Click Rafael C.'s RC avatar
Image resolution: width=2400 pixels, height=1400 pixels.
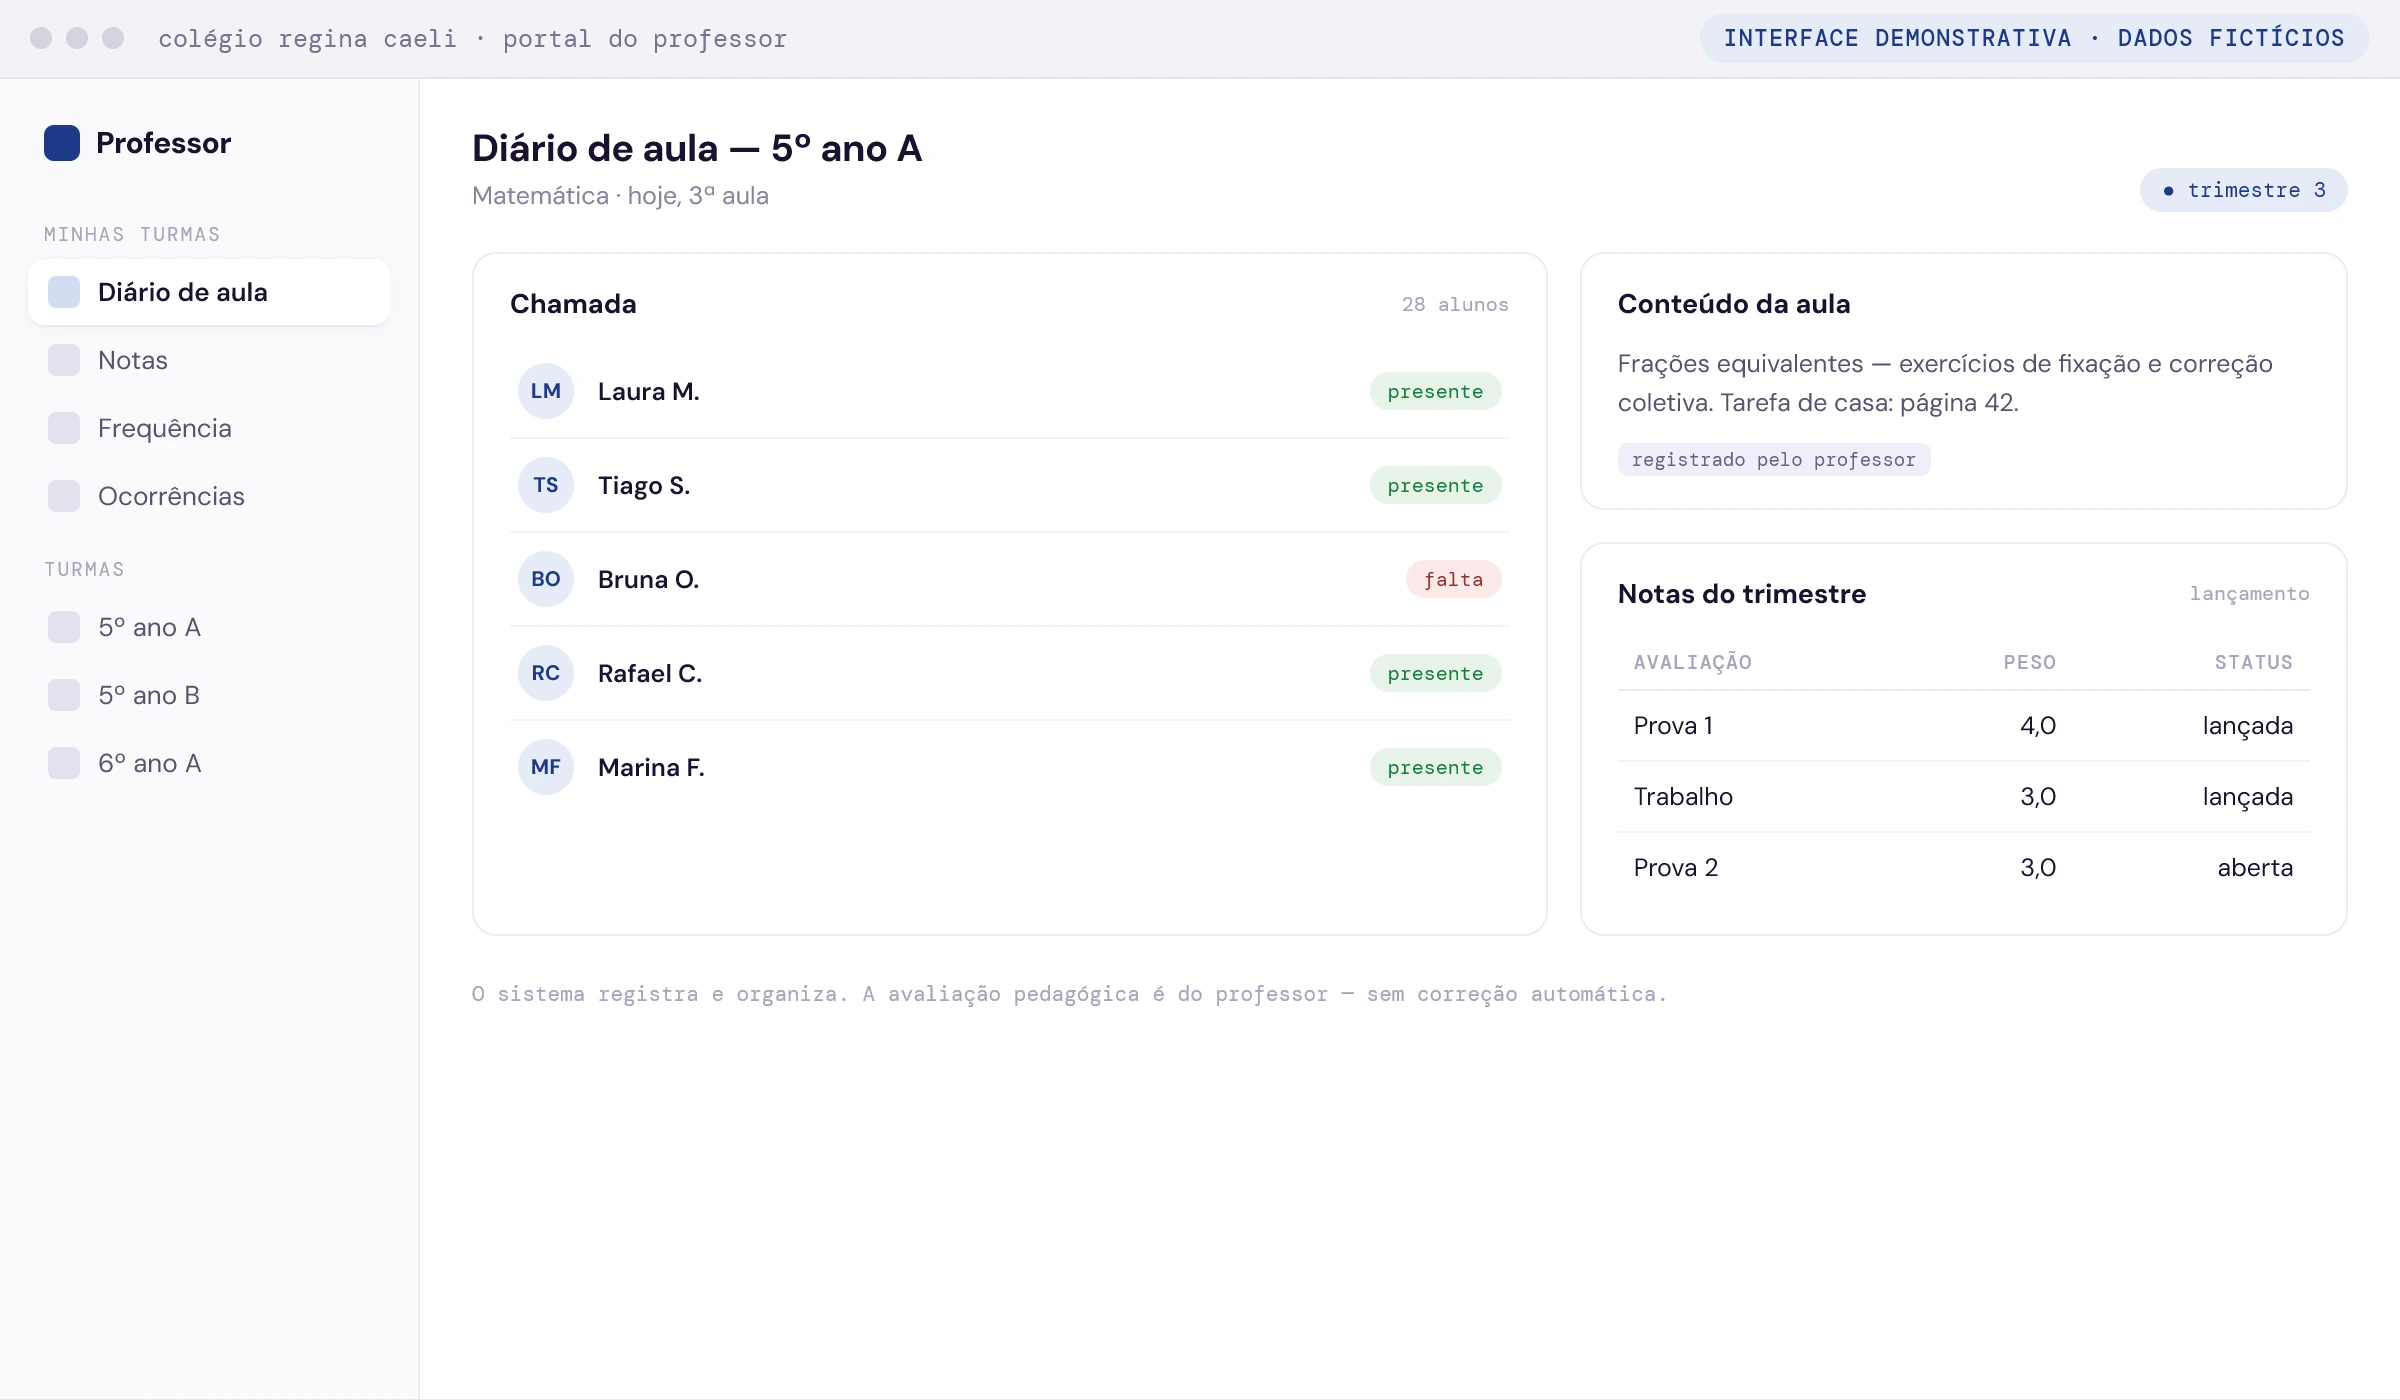click(x=546, y=673)
